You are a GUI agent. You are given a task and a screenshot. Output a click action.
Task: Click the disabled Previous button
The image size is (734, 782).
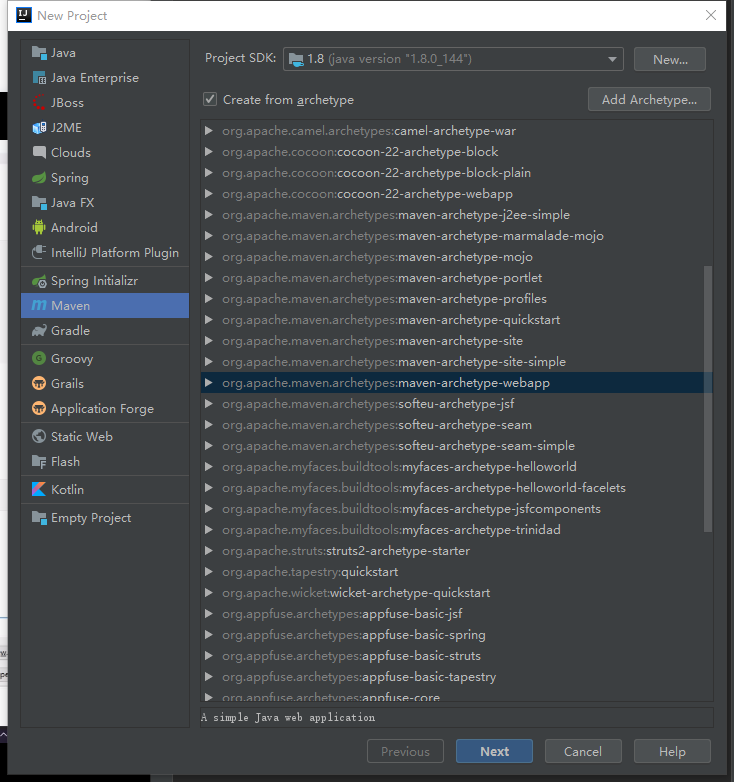click(405, 751)
